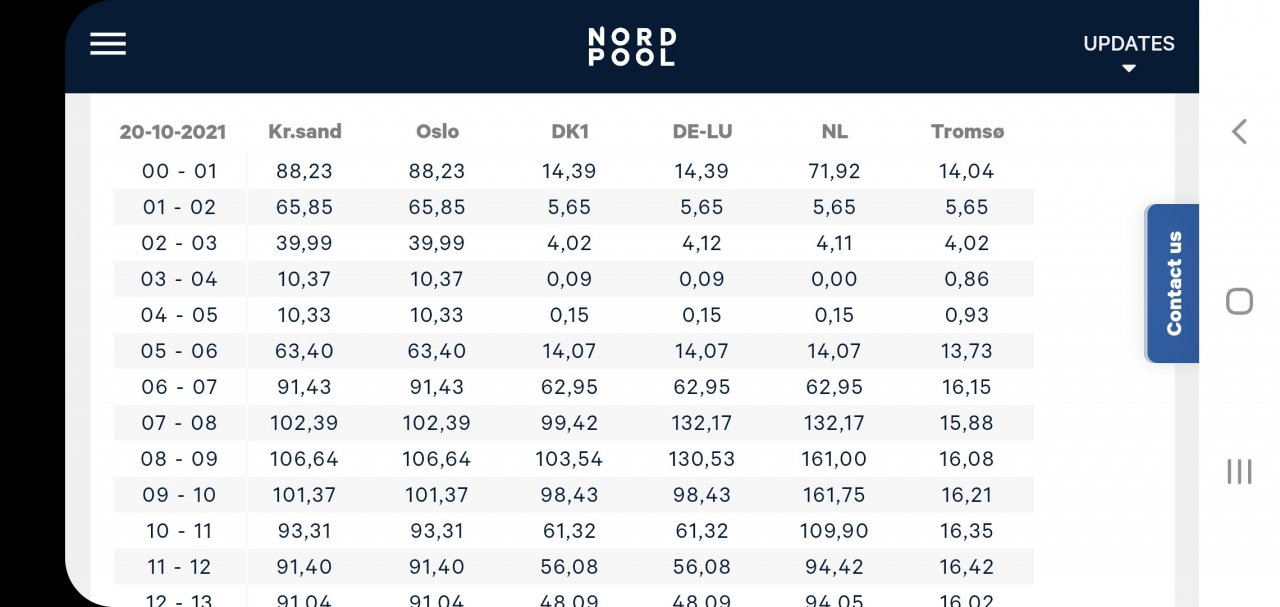
Task: Select the NL column header
Action: pyautogui.click(x=834, y=131)
